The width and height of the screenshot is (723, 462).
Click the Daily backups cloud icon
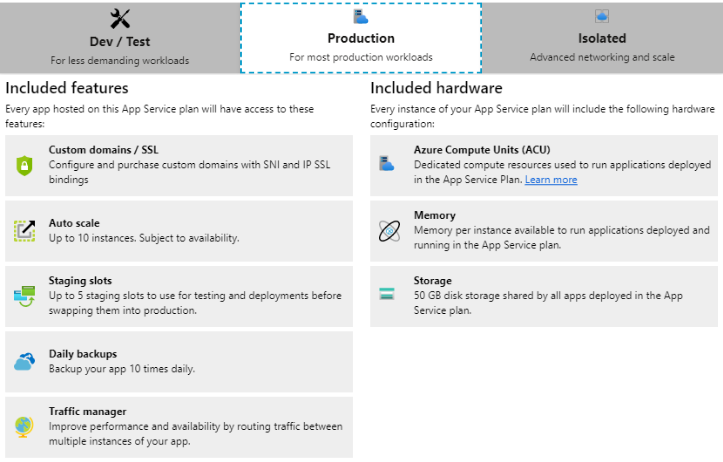click(25, 362)
